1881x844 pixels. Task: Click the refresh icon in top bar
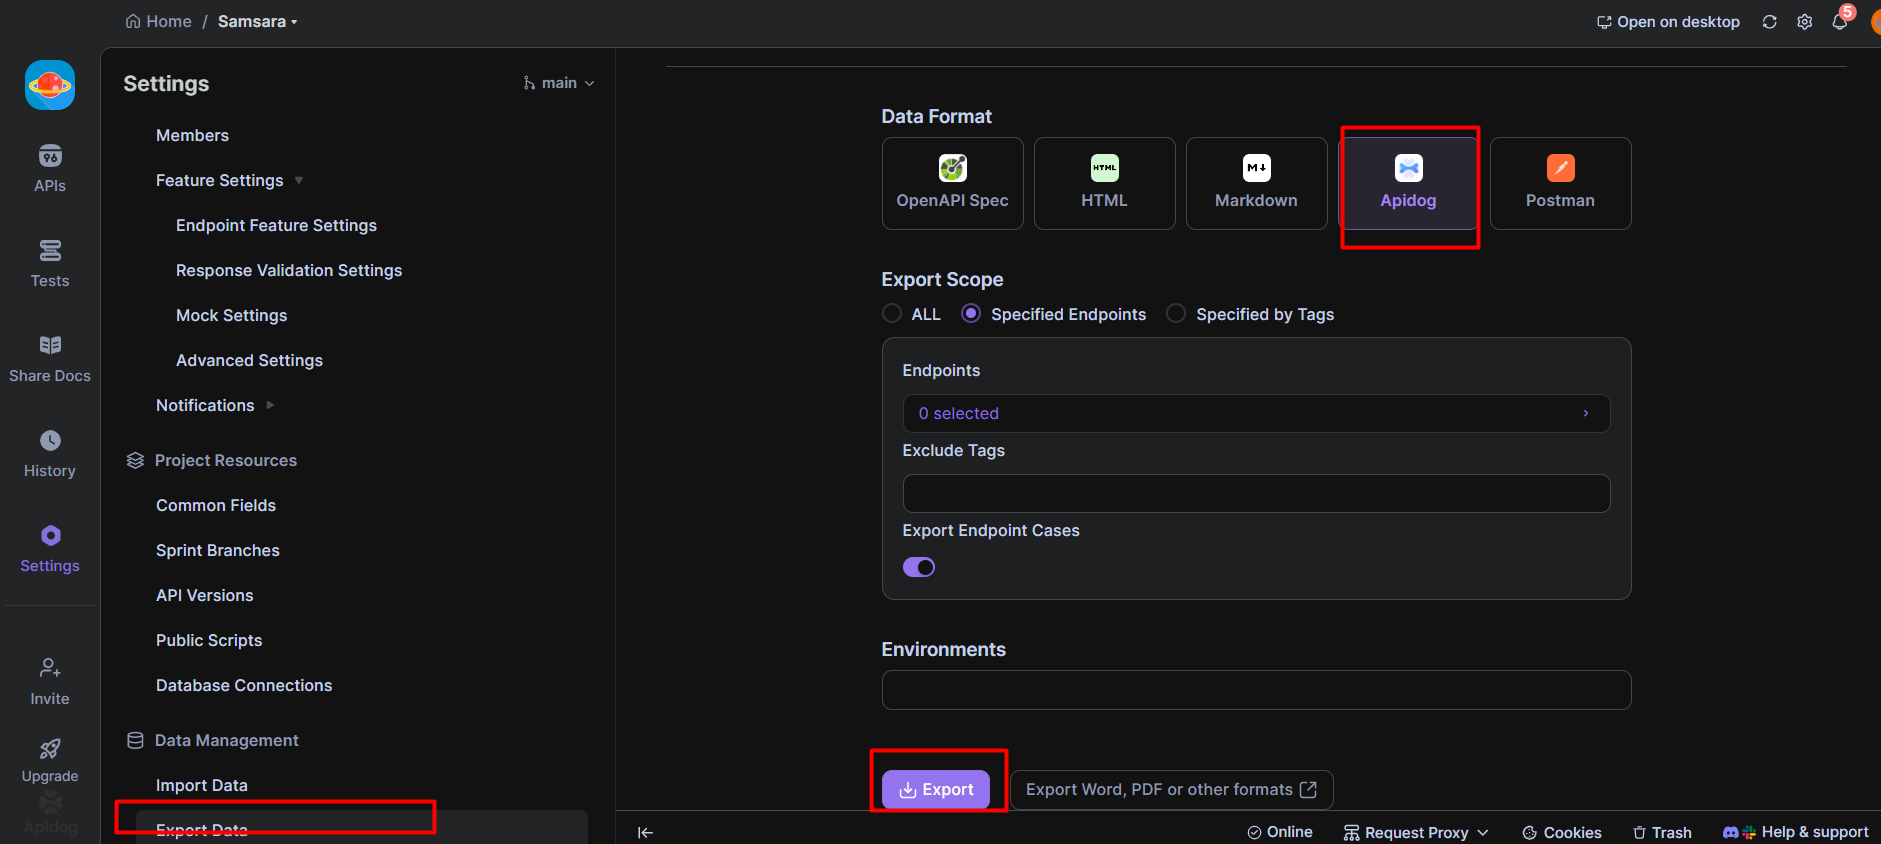tap(1769, 22)
